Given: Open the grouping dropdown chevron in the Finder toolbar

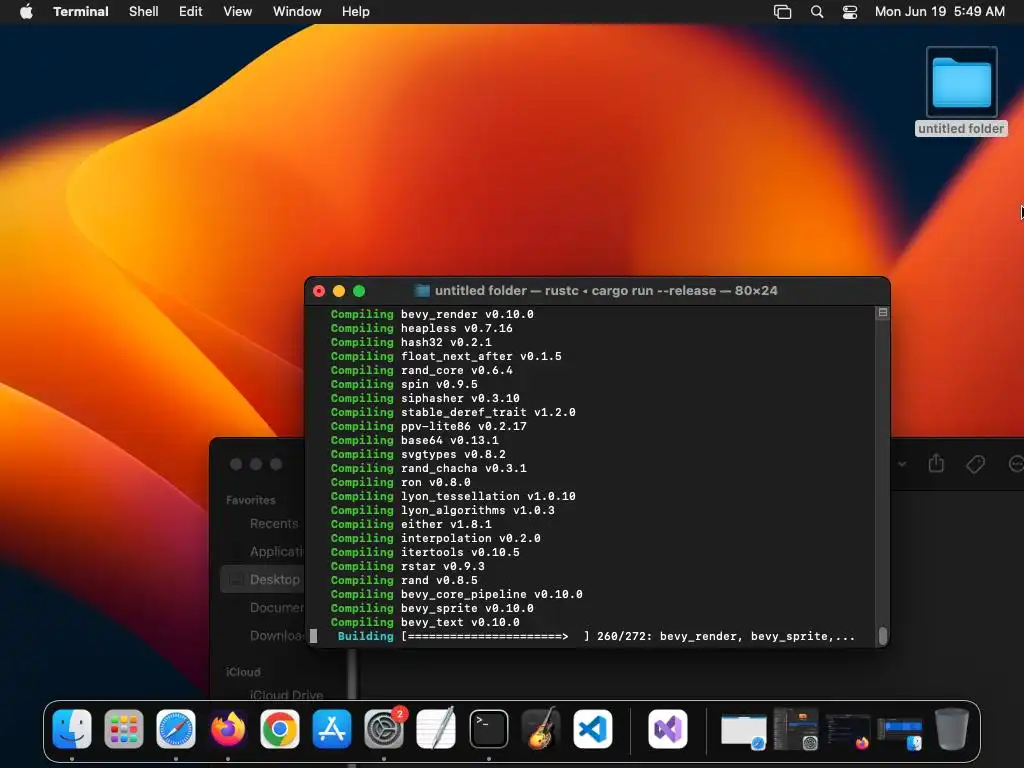Looking at the screenshot, I should pos(902,464).
